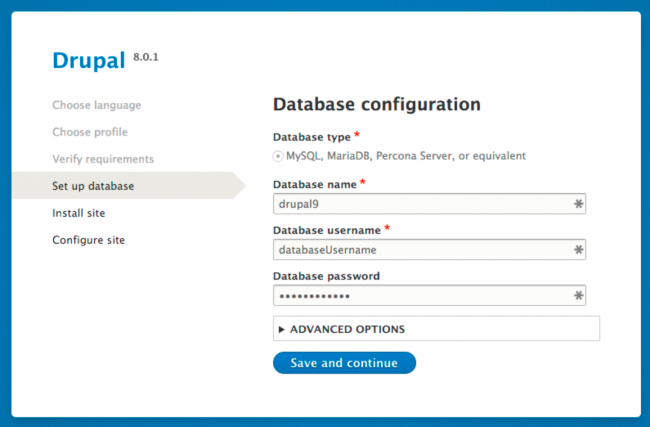Click the Database configuration heading
Screen dimensions: 650x427
[377, 104]
